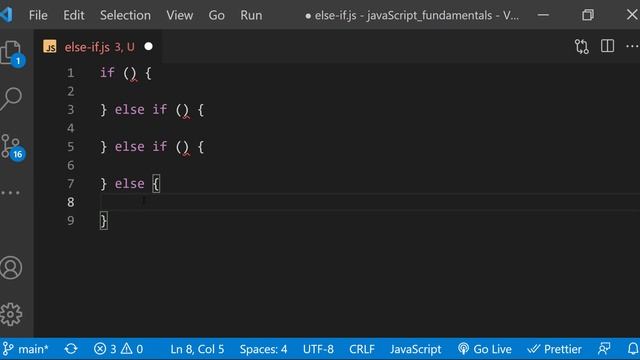Minimize the VS Code window
Viewport: 640px width, 360px height.
point(543,15)
